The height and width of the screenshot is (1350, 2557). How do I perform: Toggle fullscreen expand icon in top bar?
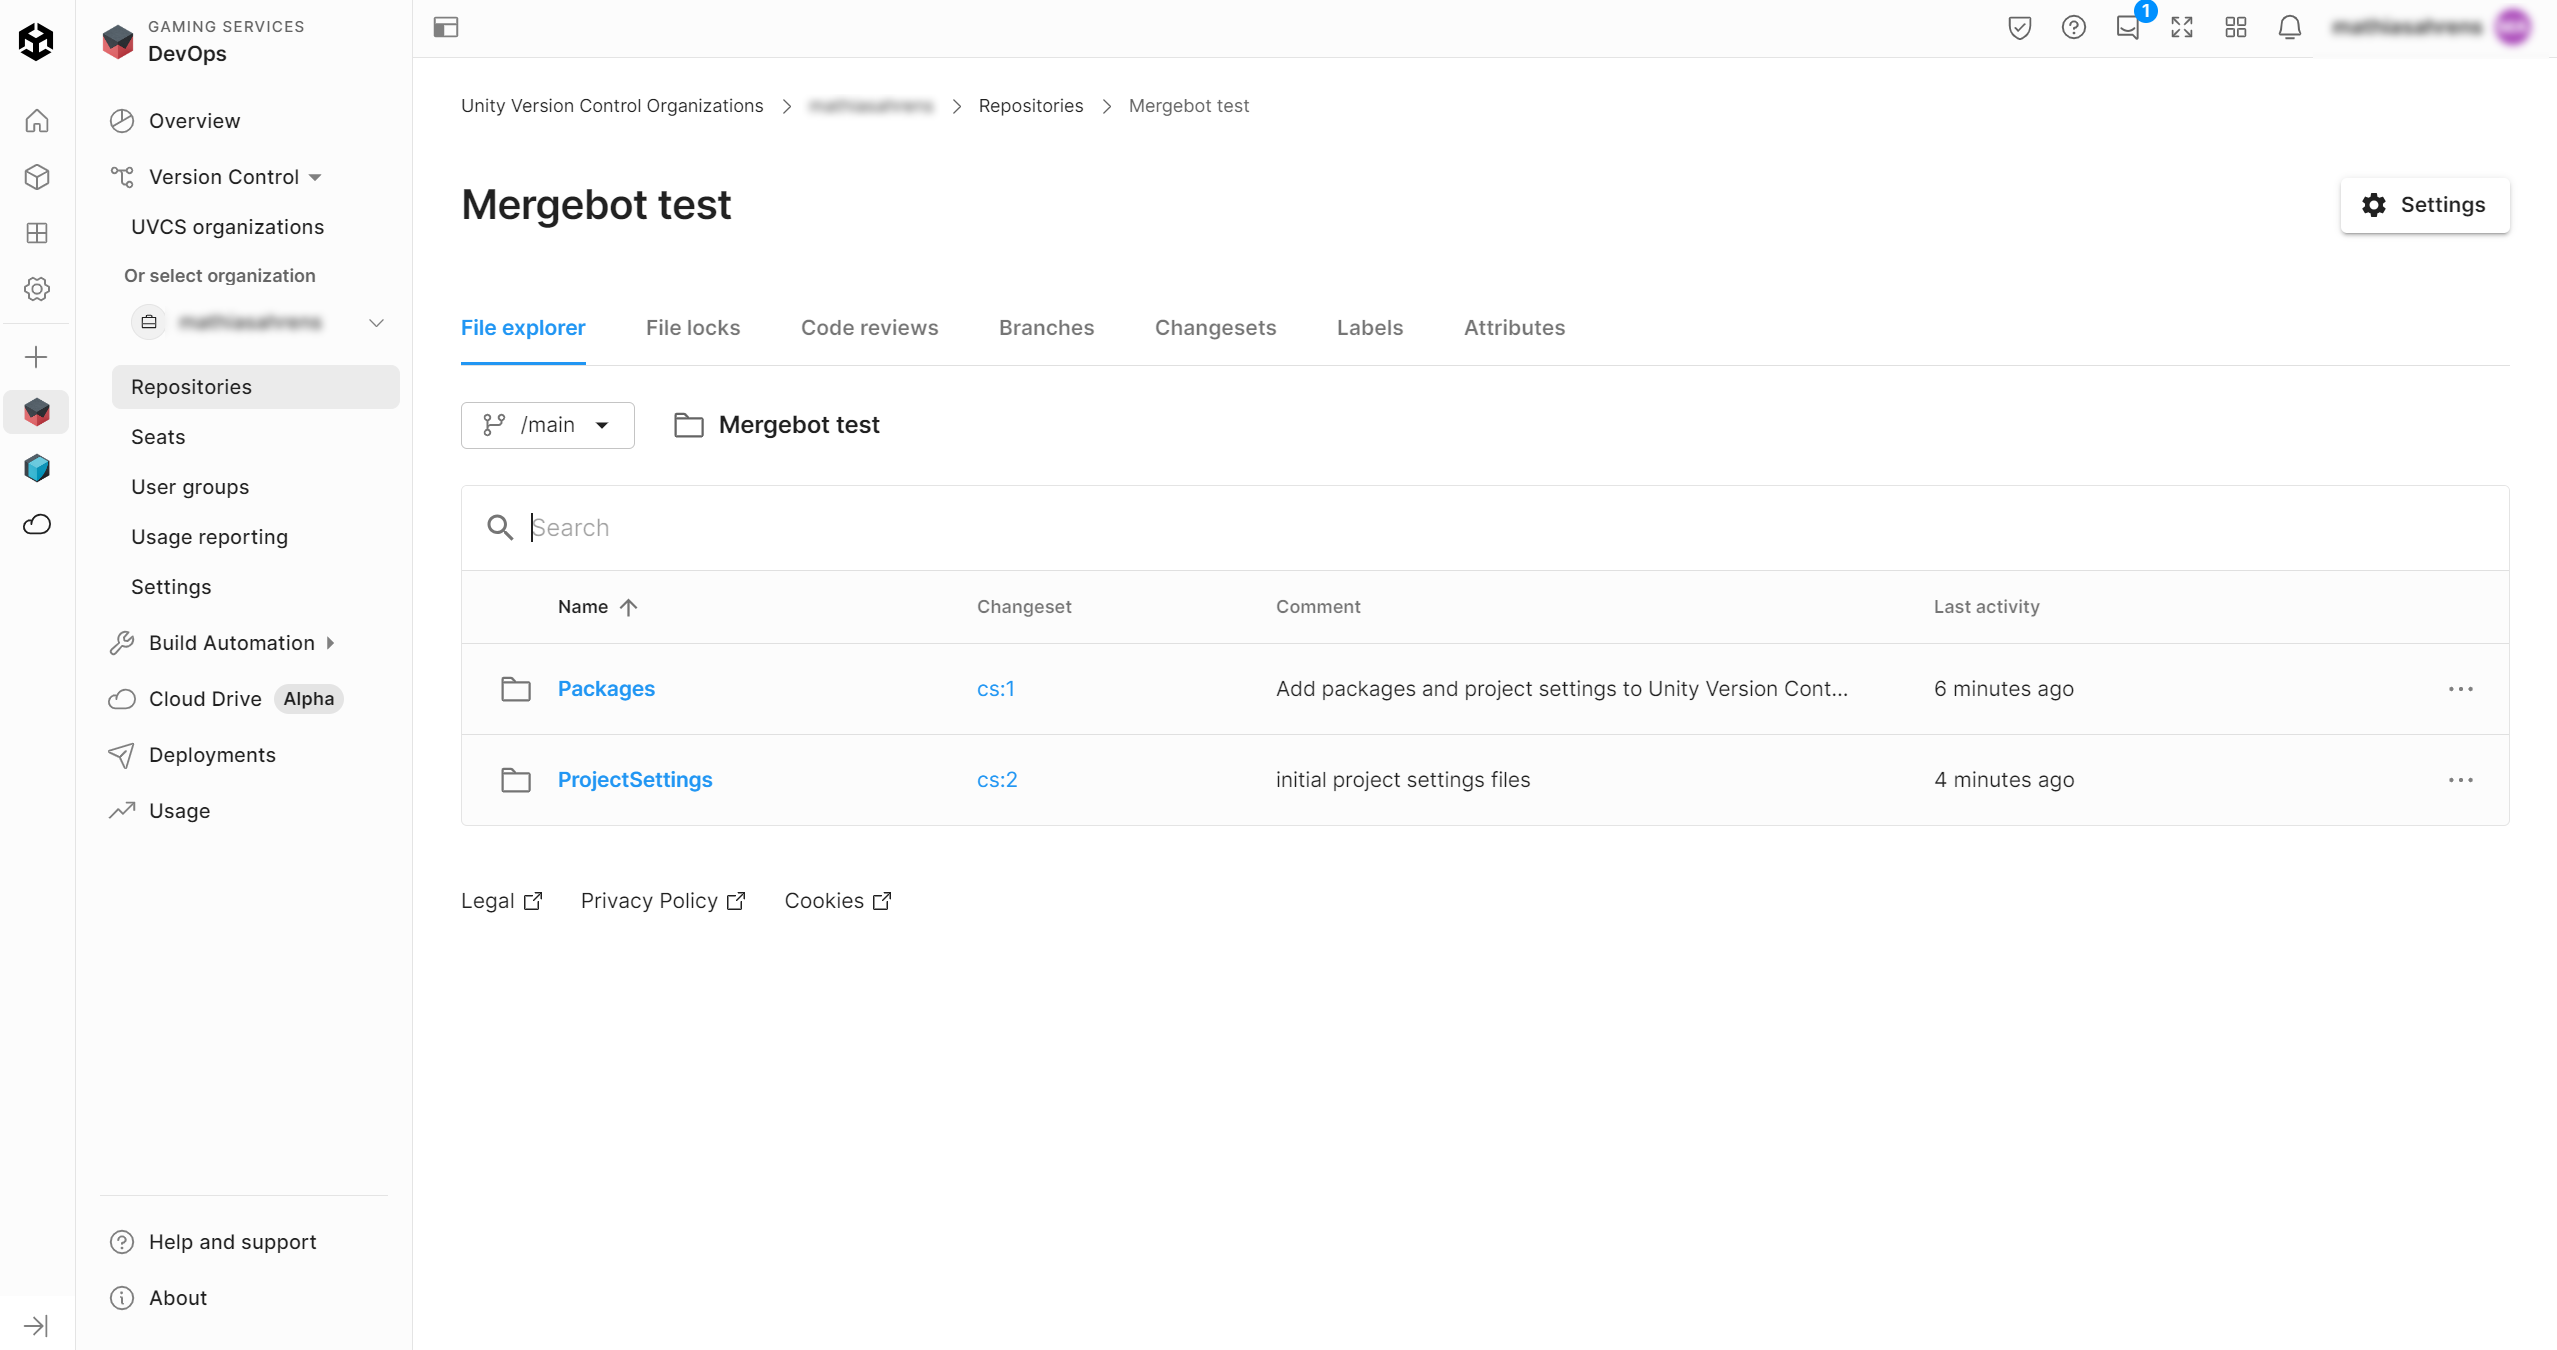[x=2181, y=27]
